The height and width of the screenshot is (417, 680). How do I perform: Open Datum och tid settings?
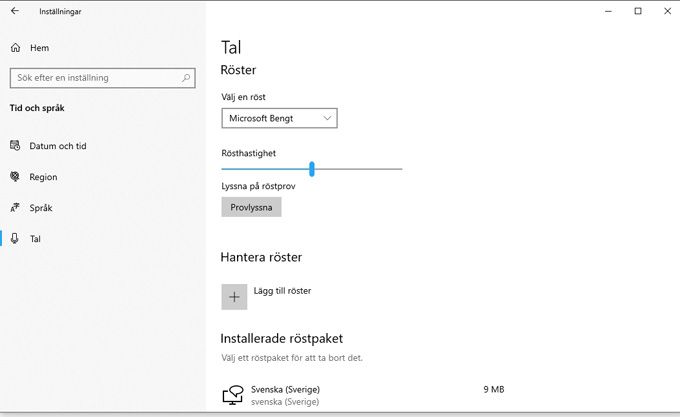tap(58, 146)
